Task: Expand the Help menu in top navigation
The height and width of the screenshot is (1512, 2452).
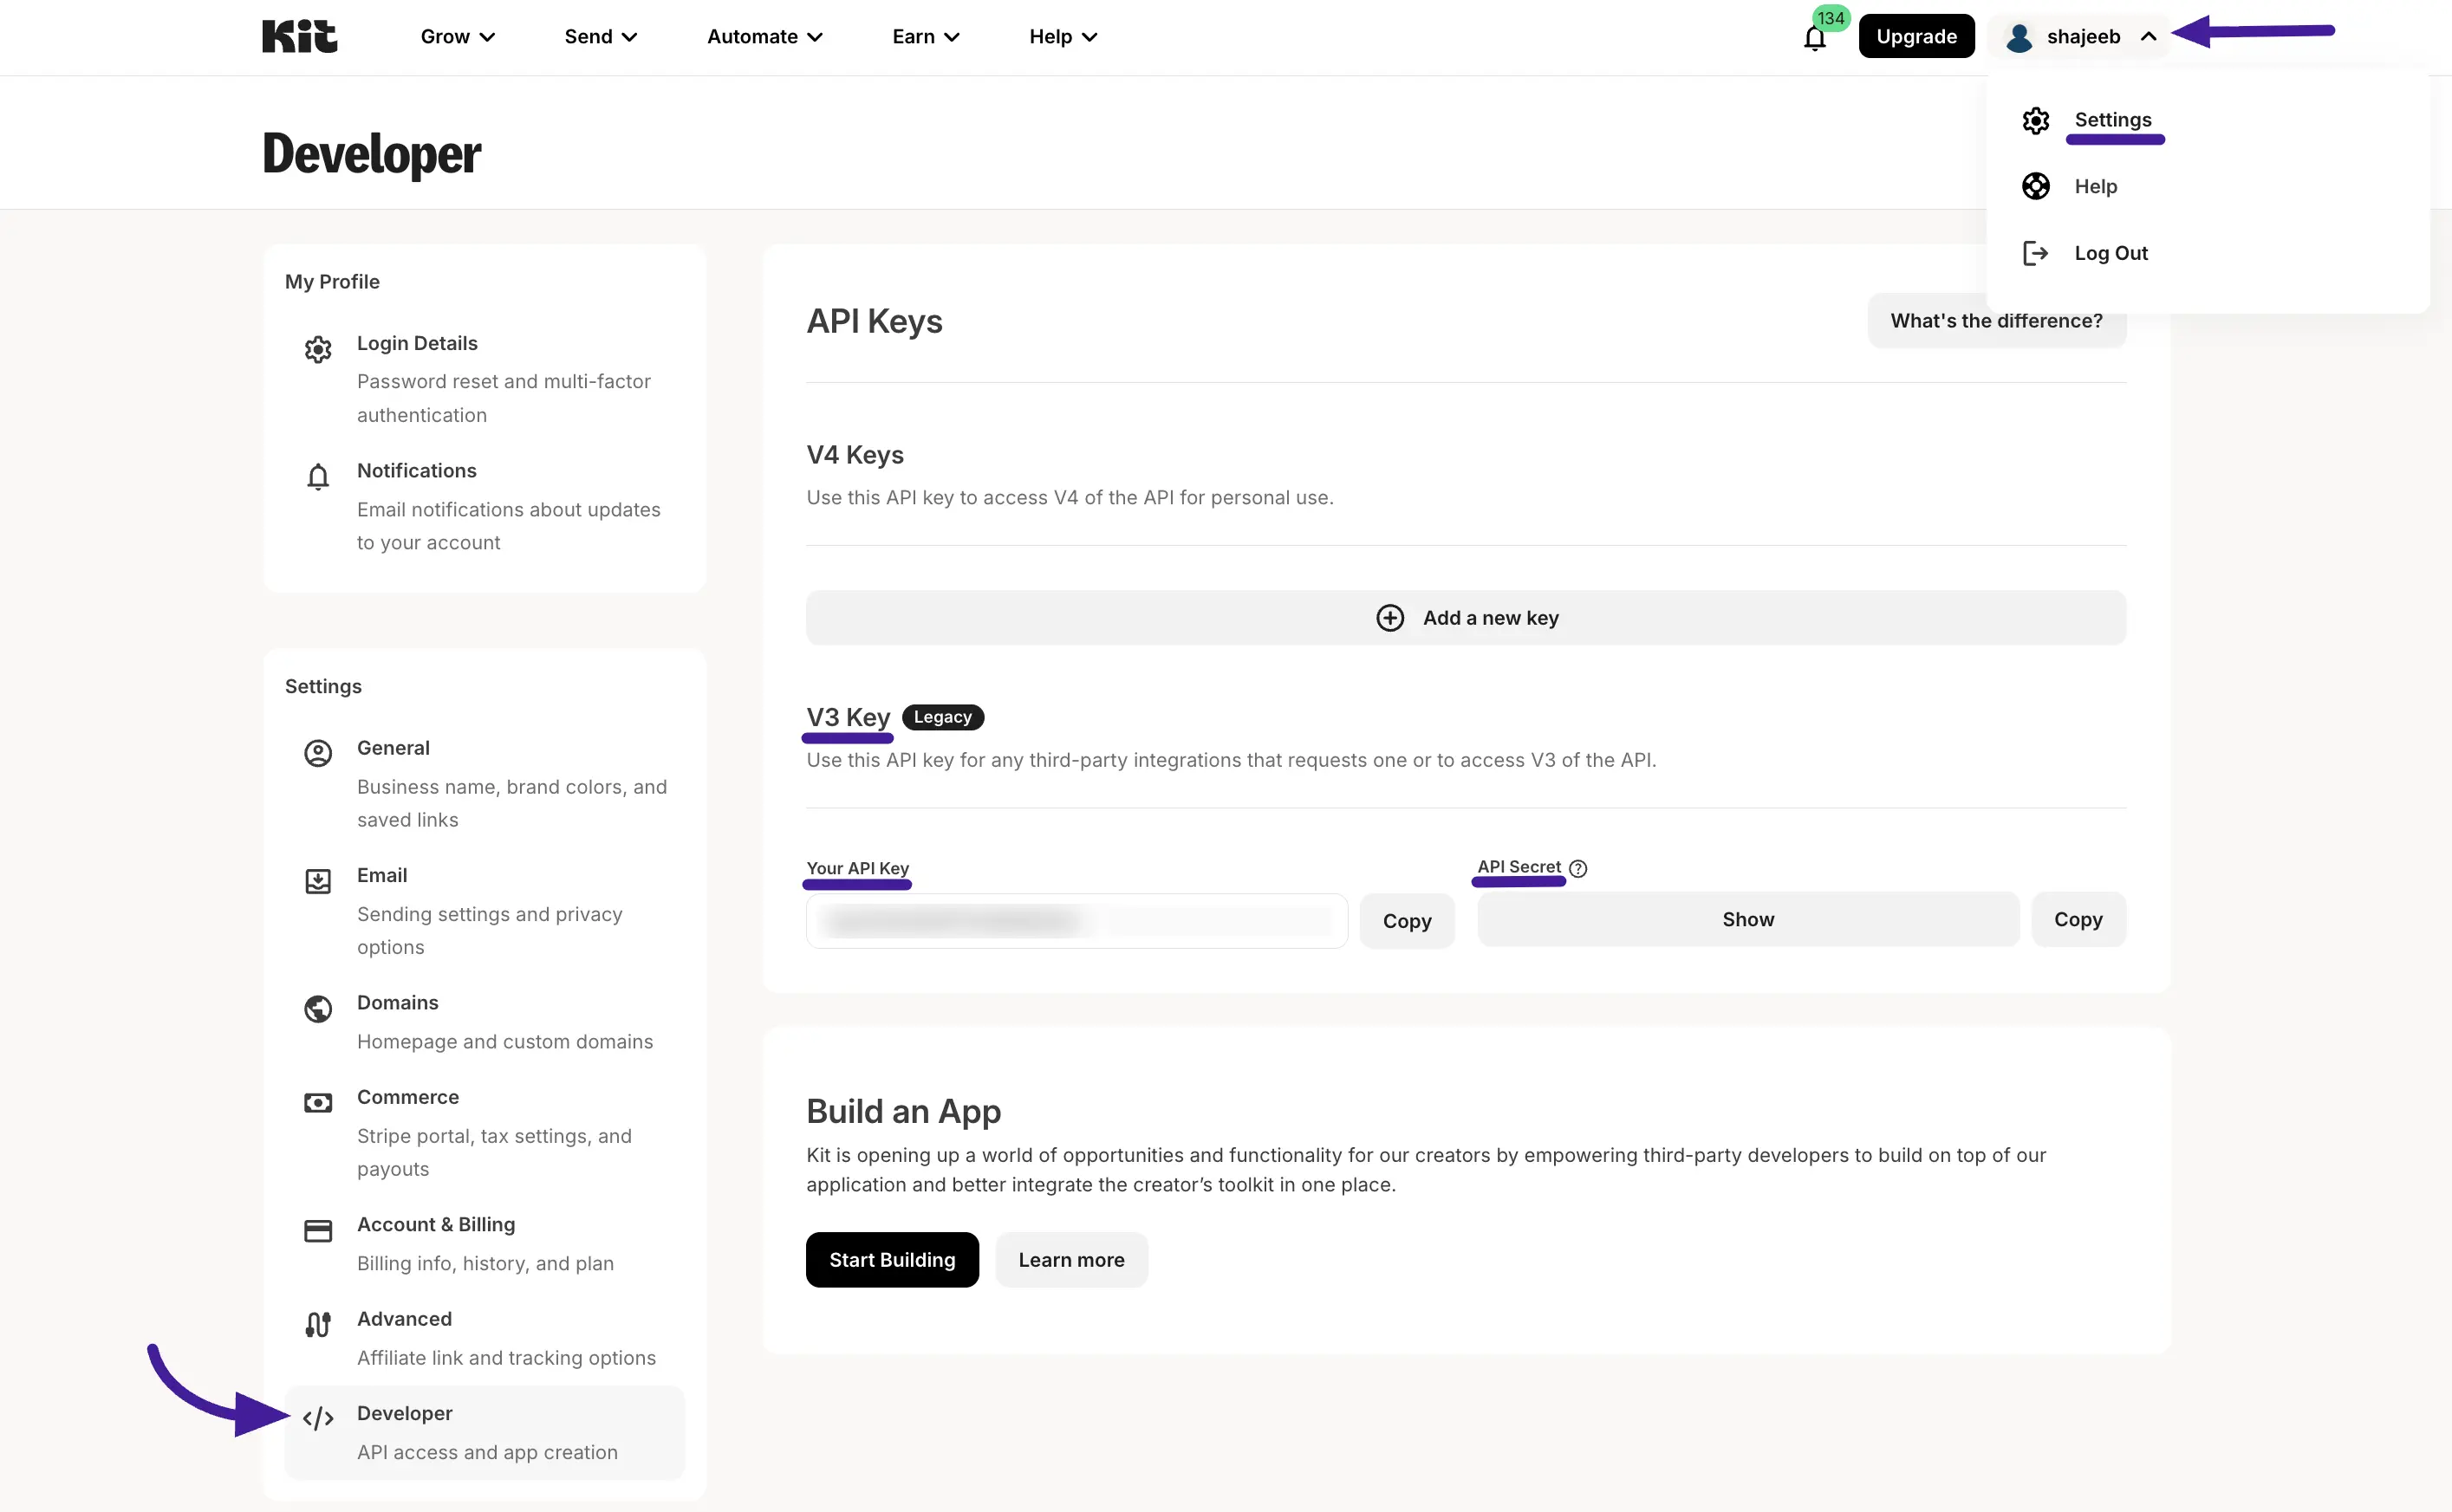Action: (x=1063, y=37)
